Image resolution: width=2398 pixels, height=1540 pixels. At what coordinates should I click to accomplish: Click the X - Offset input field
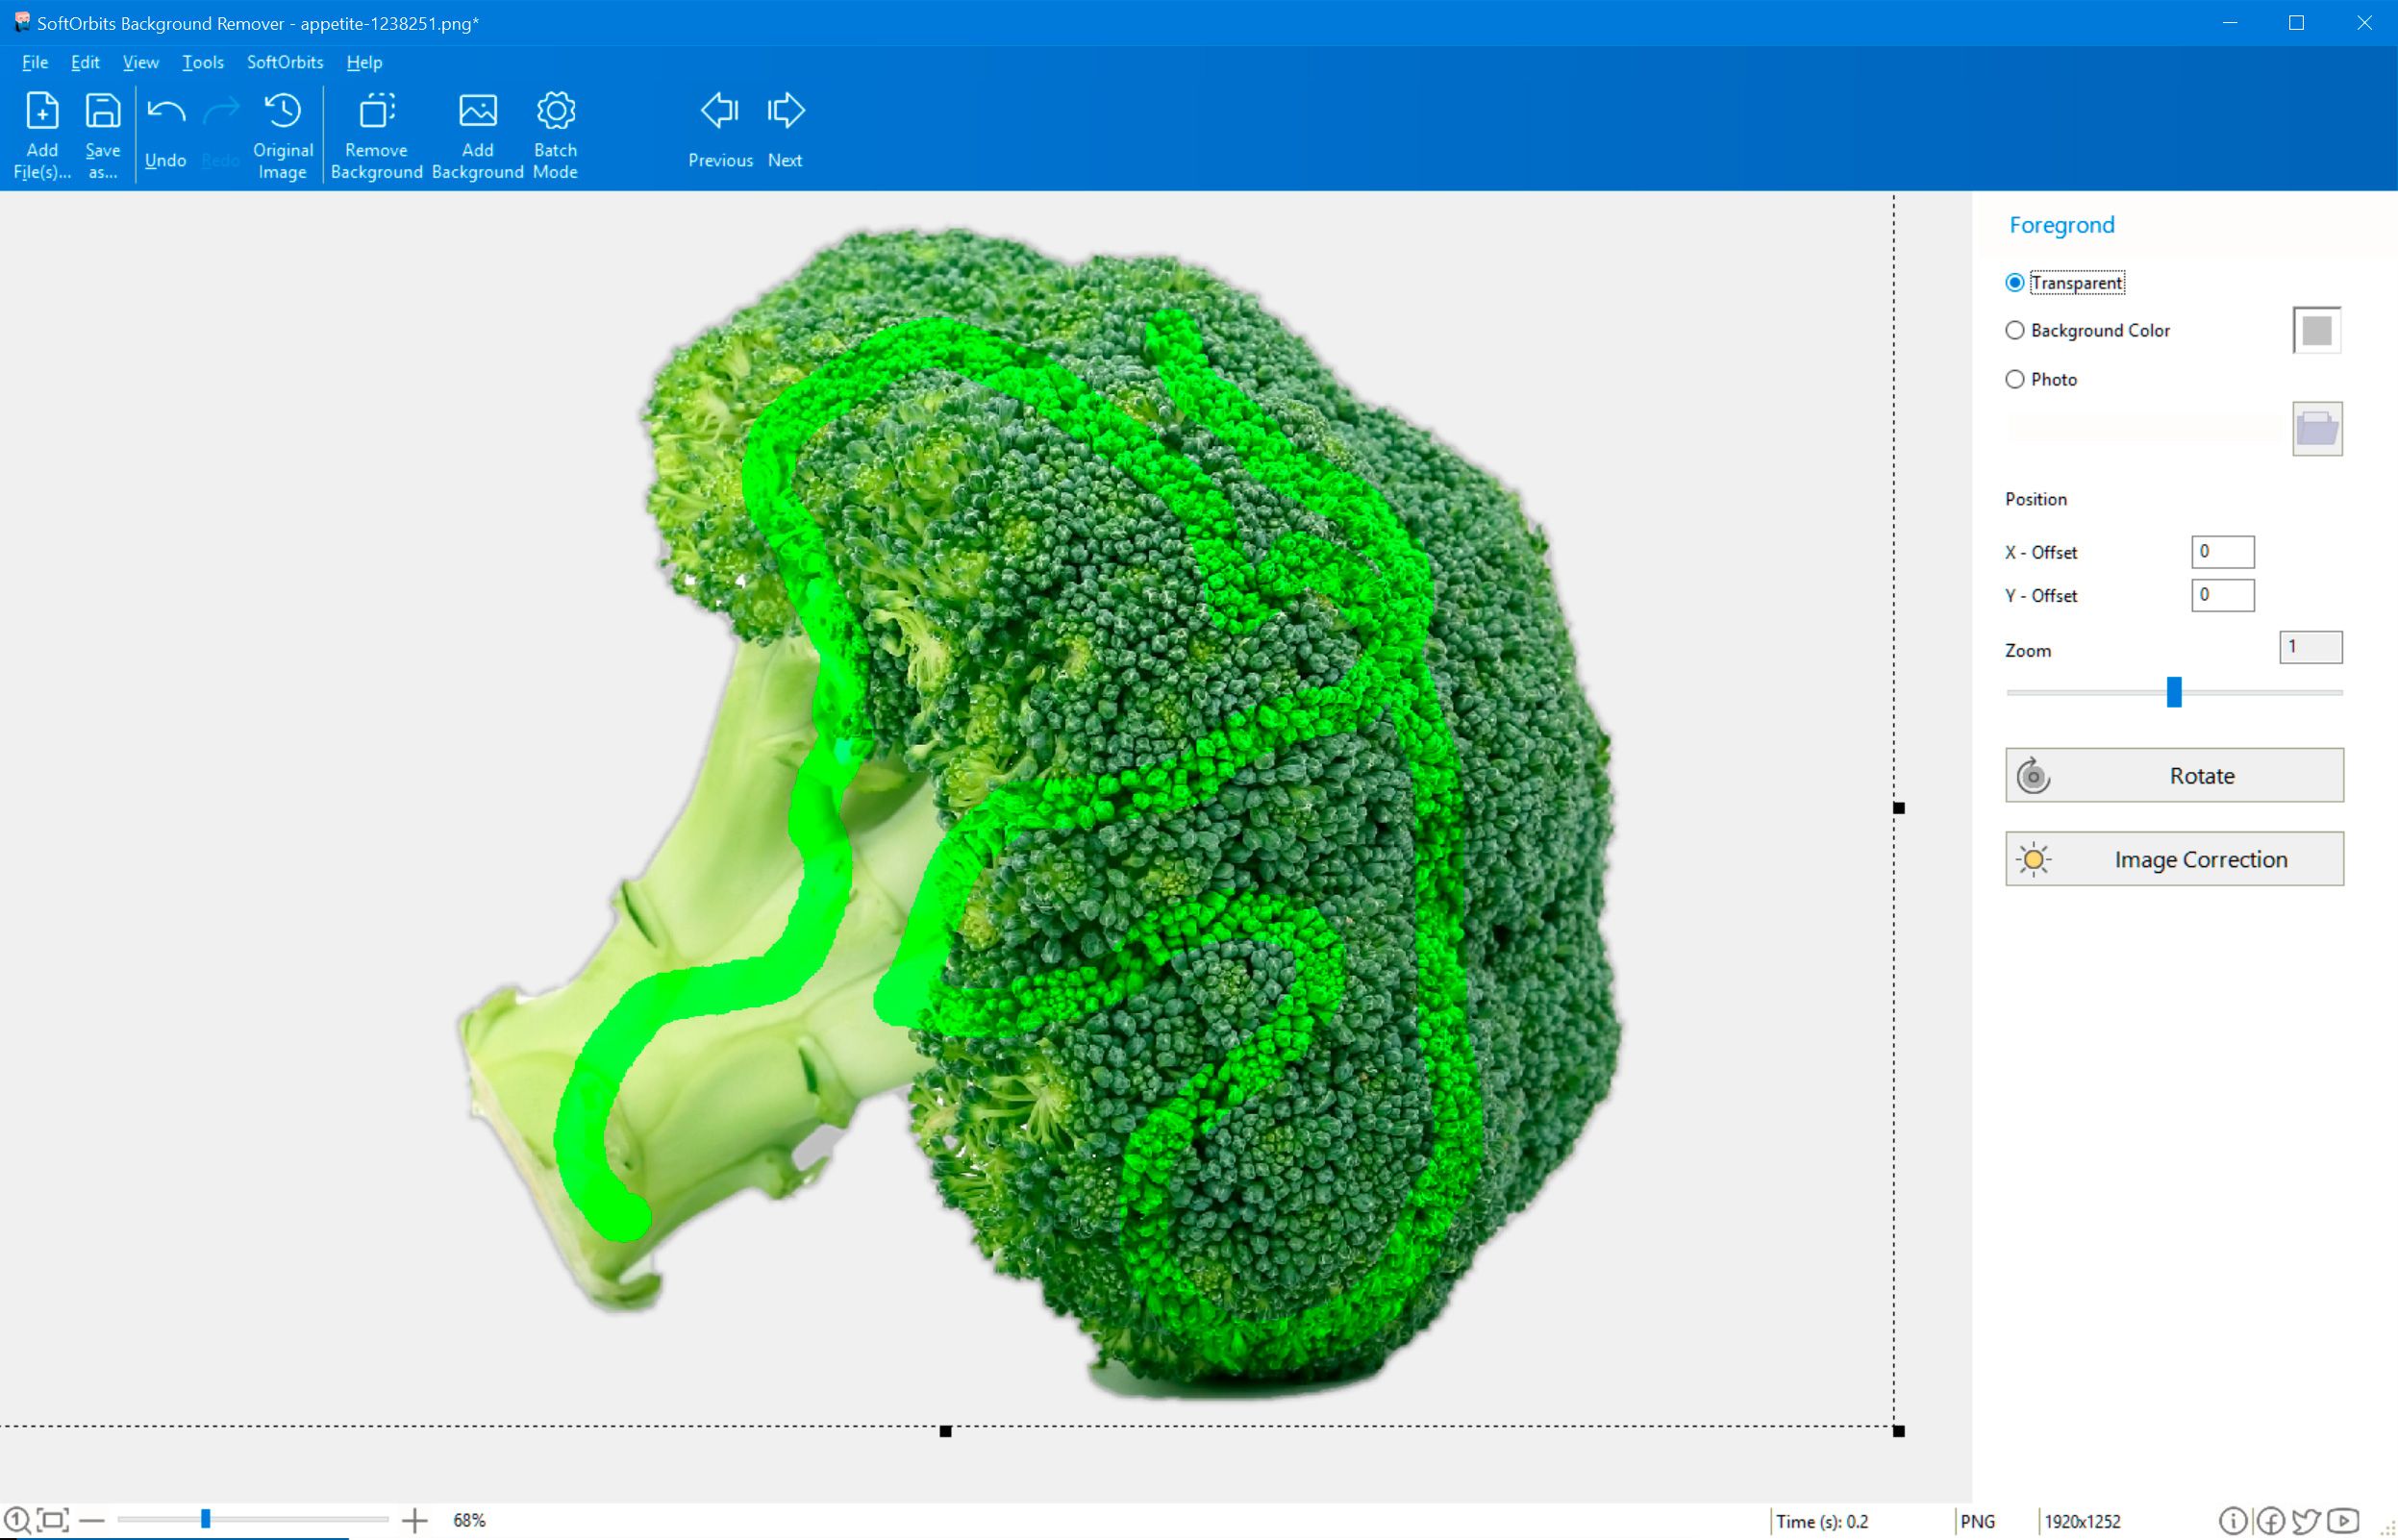[x=2222, y=552]
